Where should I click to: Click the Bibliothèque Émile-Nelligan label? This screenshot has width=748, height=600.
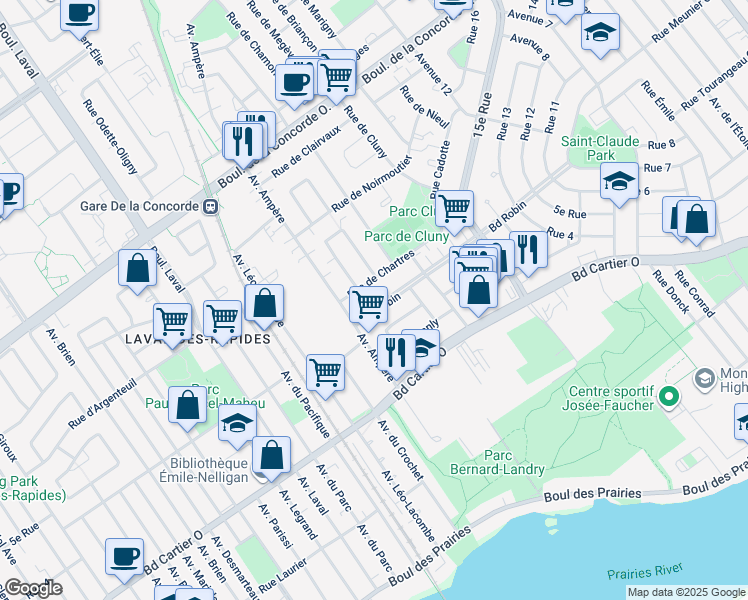point(204,470)
